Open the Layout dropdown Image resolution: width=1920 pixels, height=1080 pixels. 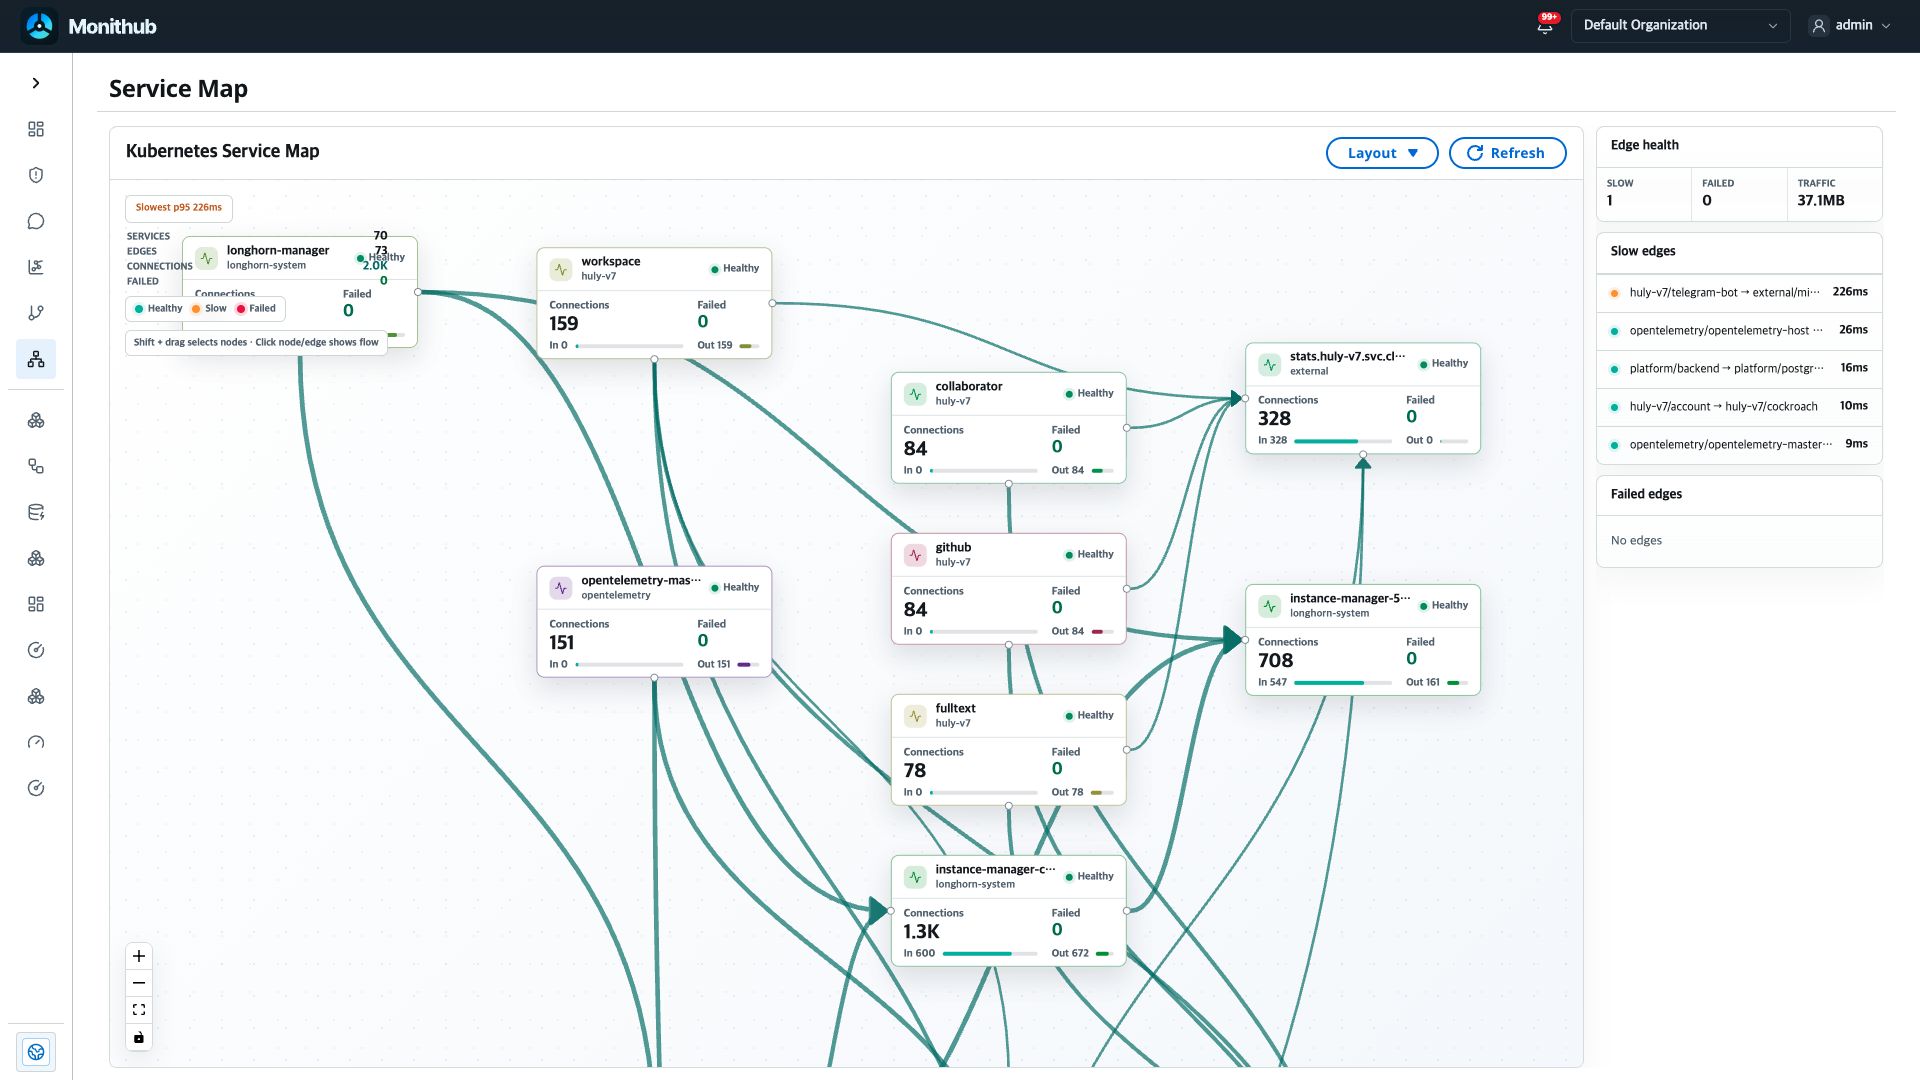1382,153
